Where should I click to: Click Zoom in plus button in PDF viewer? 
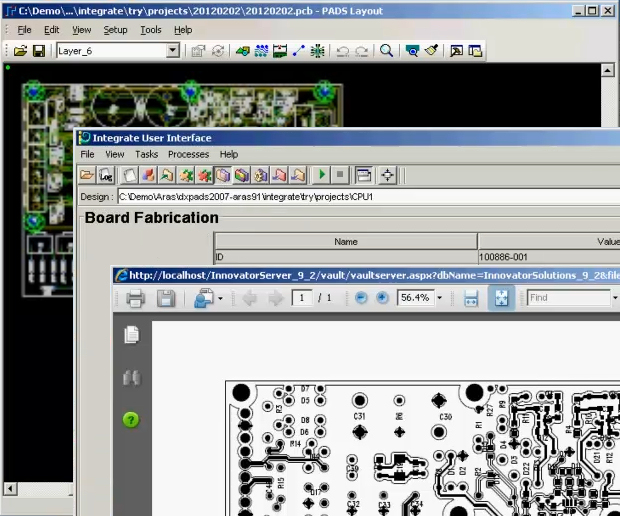pyautogui.click(x=382, y=298)
